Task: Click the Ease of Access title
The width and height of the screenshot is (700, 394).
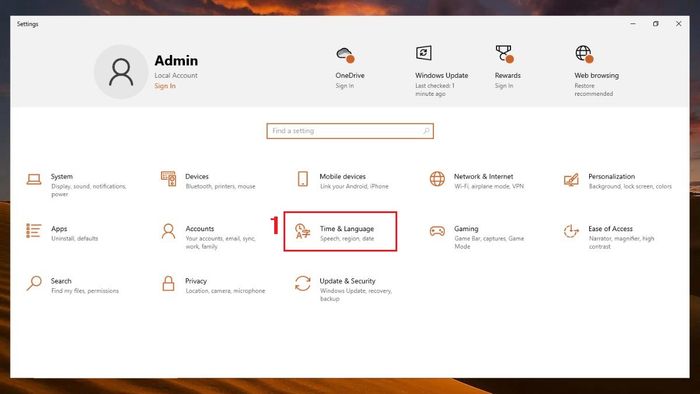Action: click(610, 228)
